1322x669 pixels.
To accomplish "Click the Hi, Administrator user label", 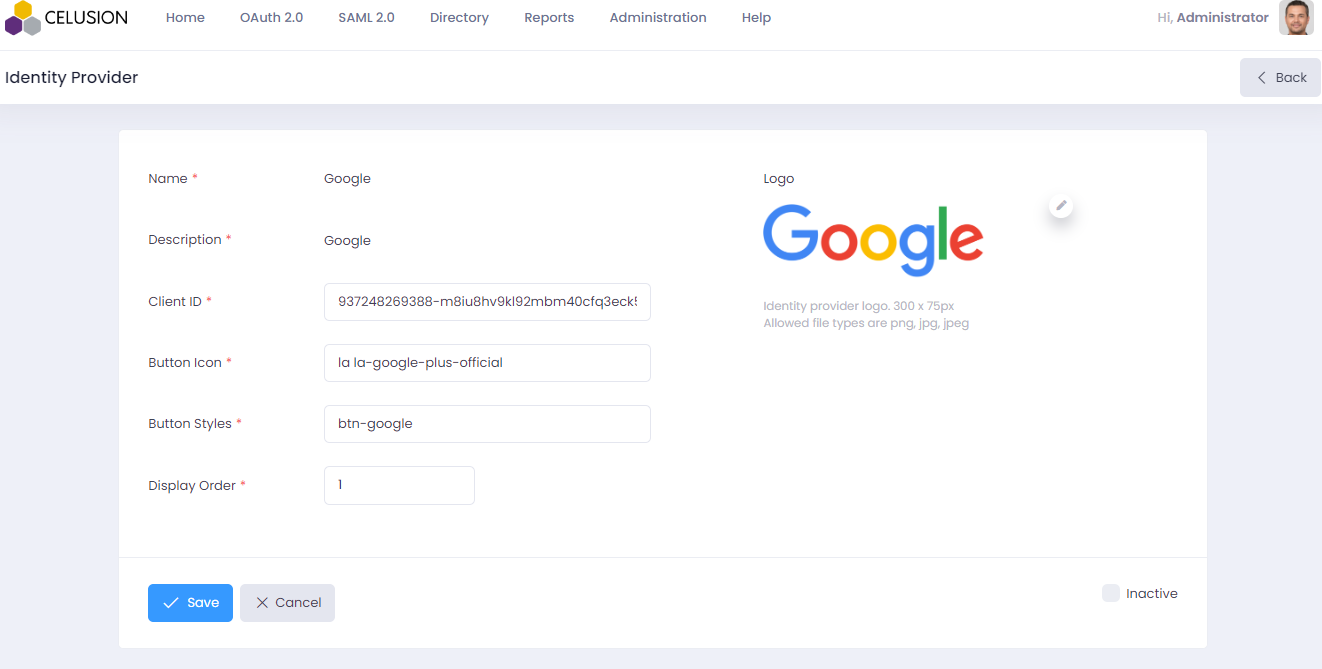I will 1212,17.
